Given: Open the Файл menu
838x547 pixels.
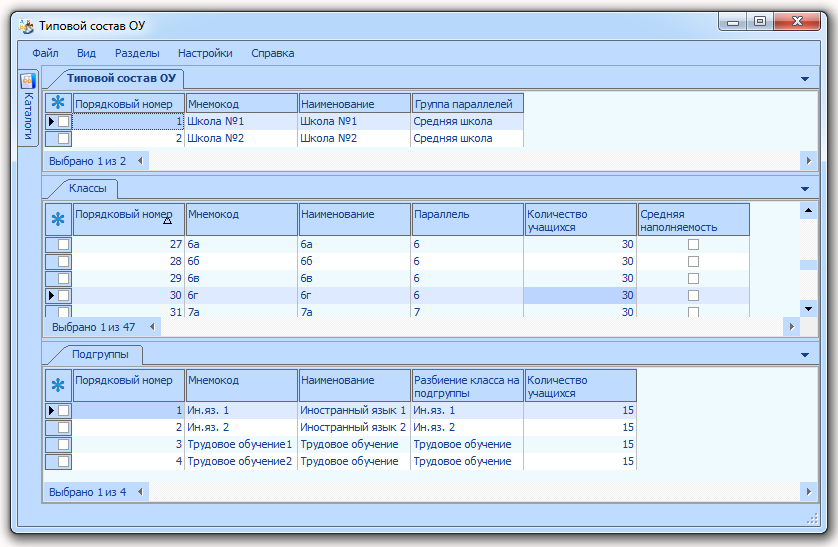Looking at the screenshot, I should pos(45,53).
